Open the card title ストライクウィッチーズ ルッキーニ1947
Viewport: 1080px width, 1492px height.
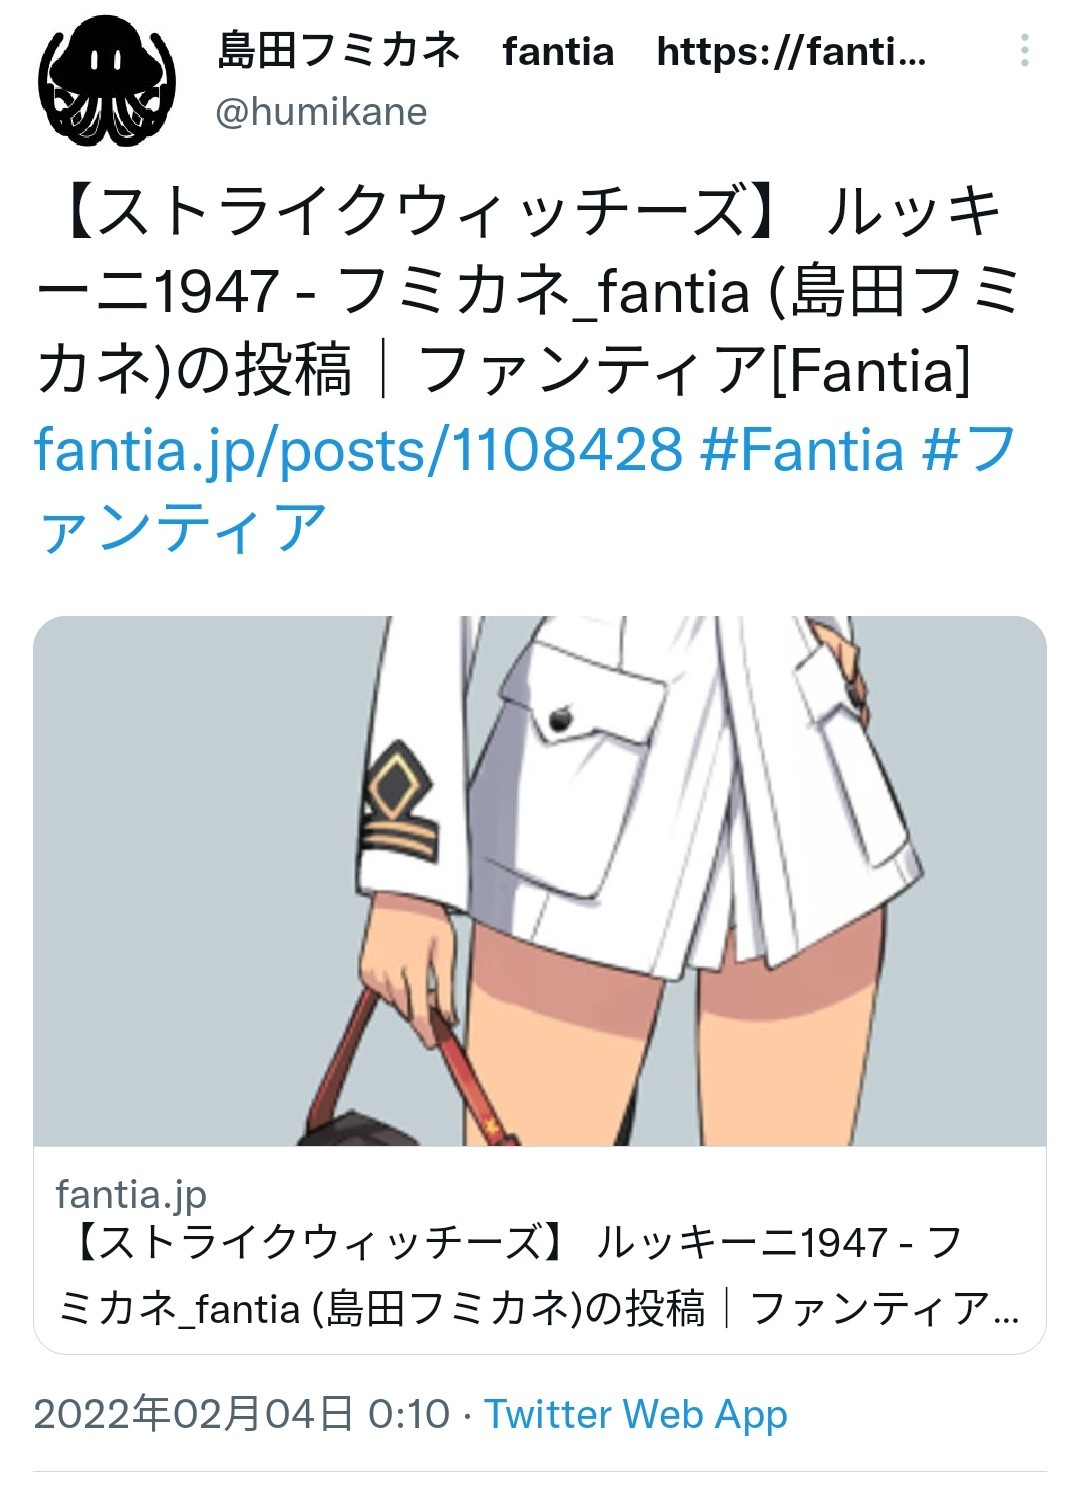point(509,1243)
